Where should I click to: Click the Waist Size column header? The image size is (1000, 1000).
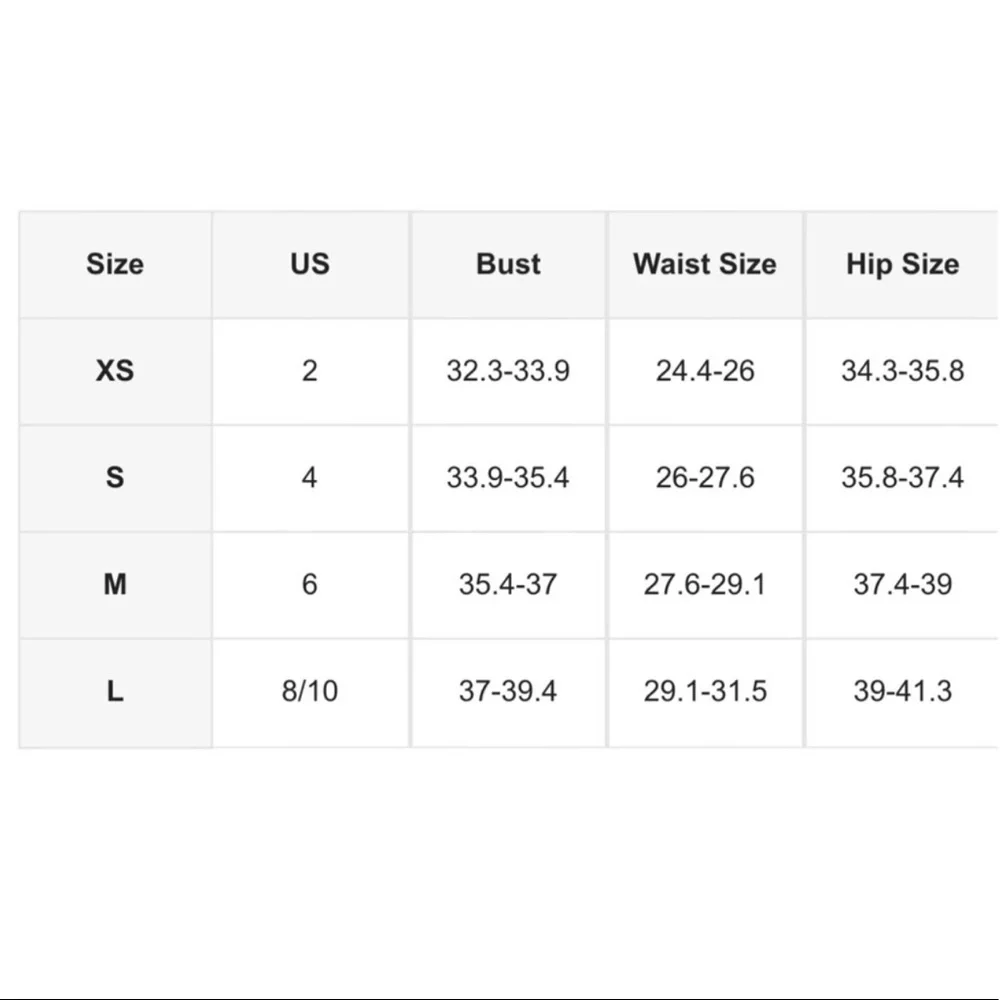tap(705, 264)
